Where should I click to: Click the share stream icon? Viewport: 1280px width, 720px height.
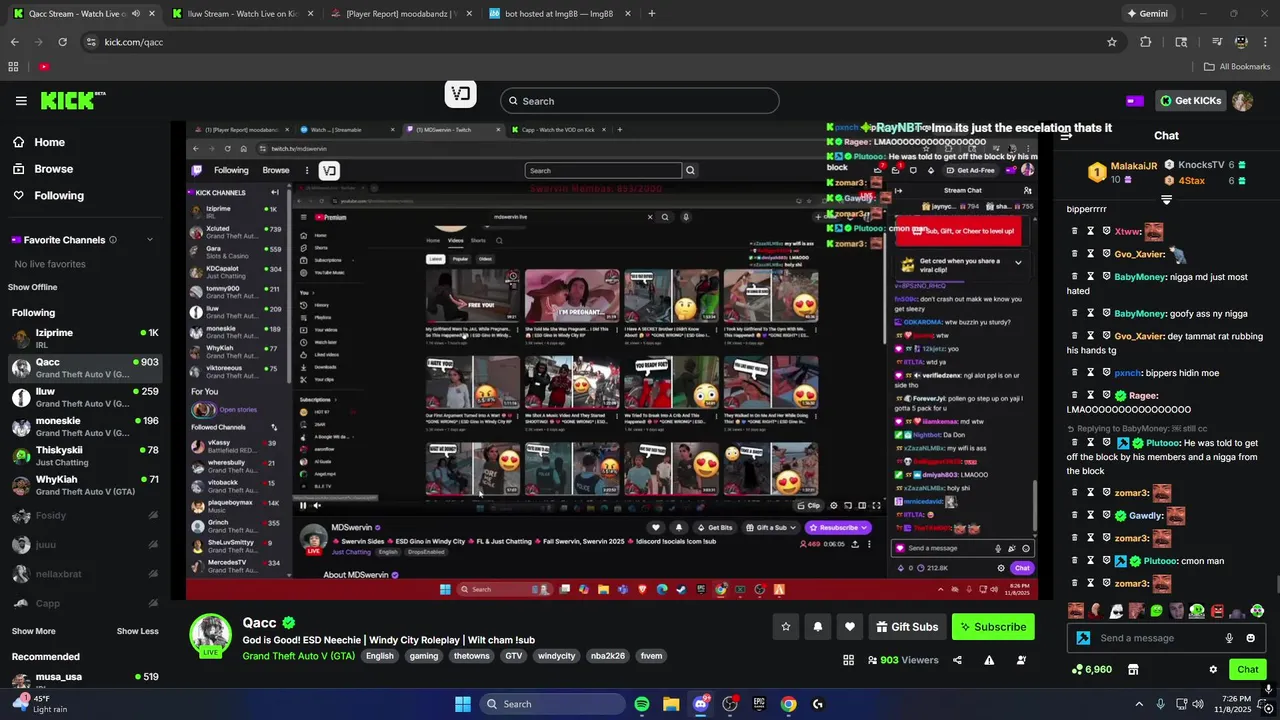click(x=957, y=660)
